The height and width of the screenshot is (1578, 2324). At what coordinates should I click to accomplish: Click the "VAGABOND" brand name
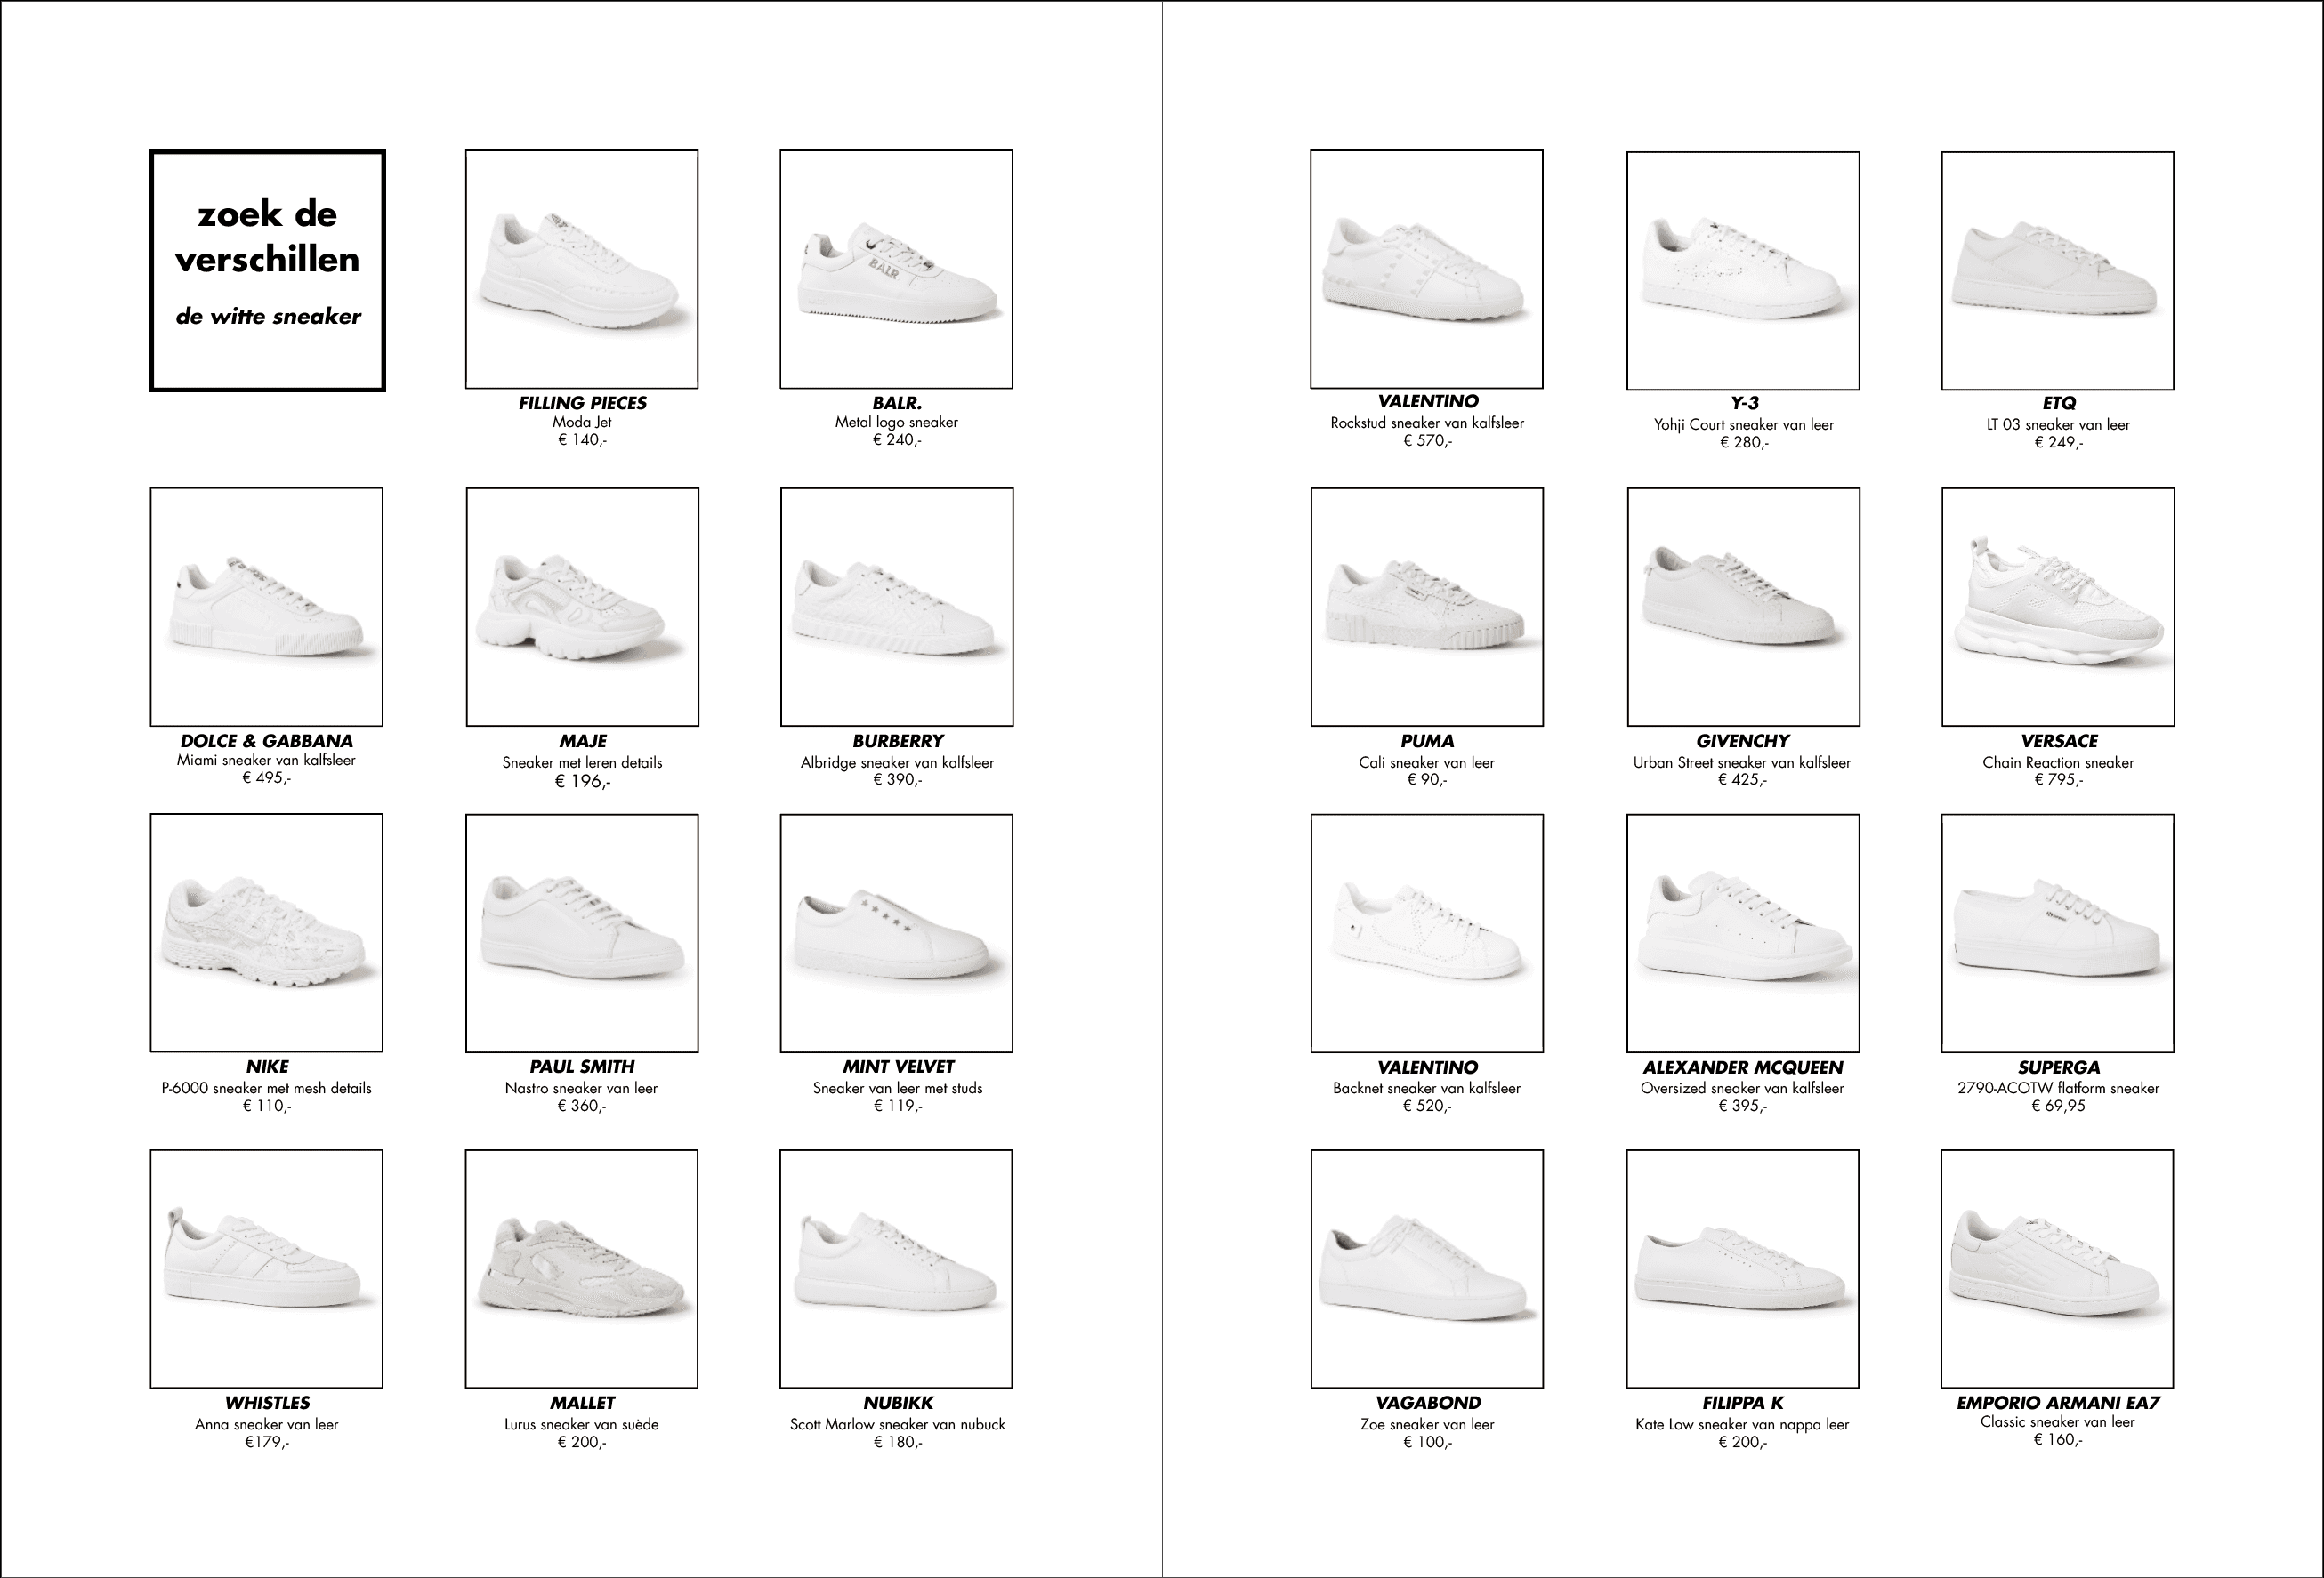coord(1428,1403)
